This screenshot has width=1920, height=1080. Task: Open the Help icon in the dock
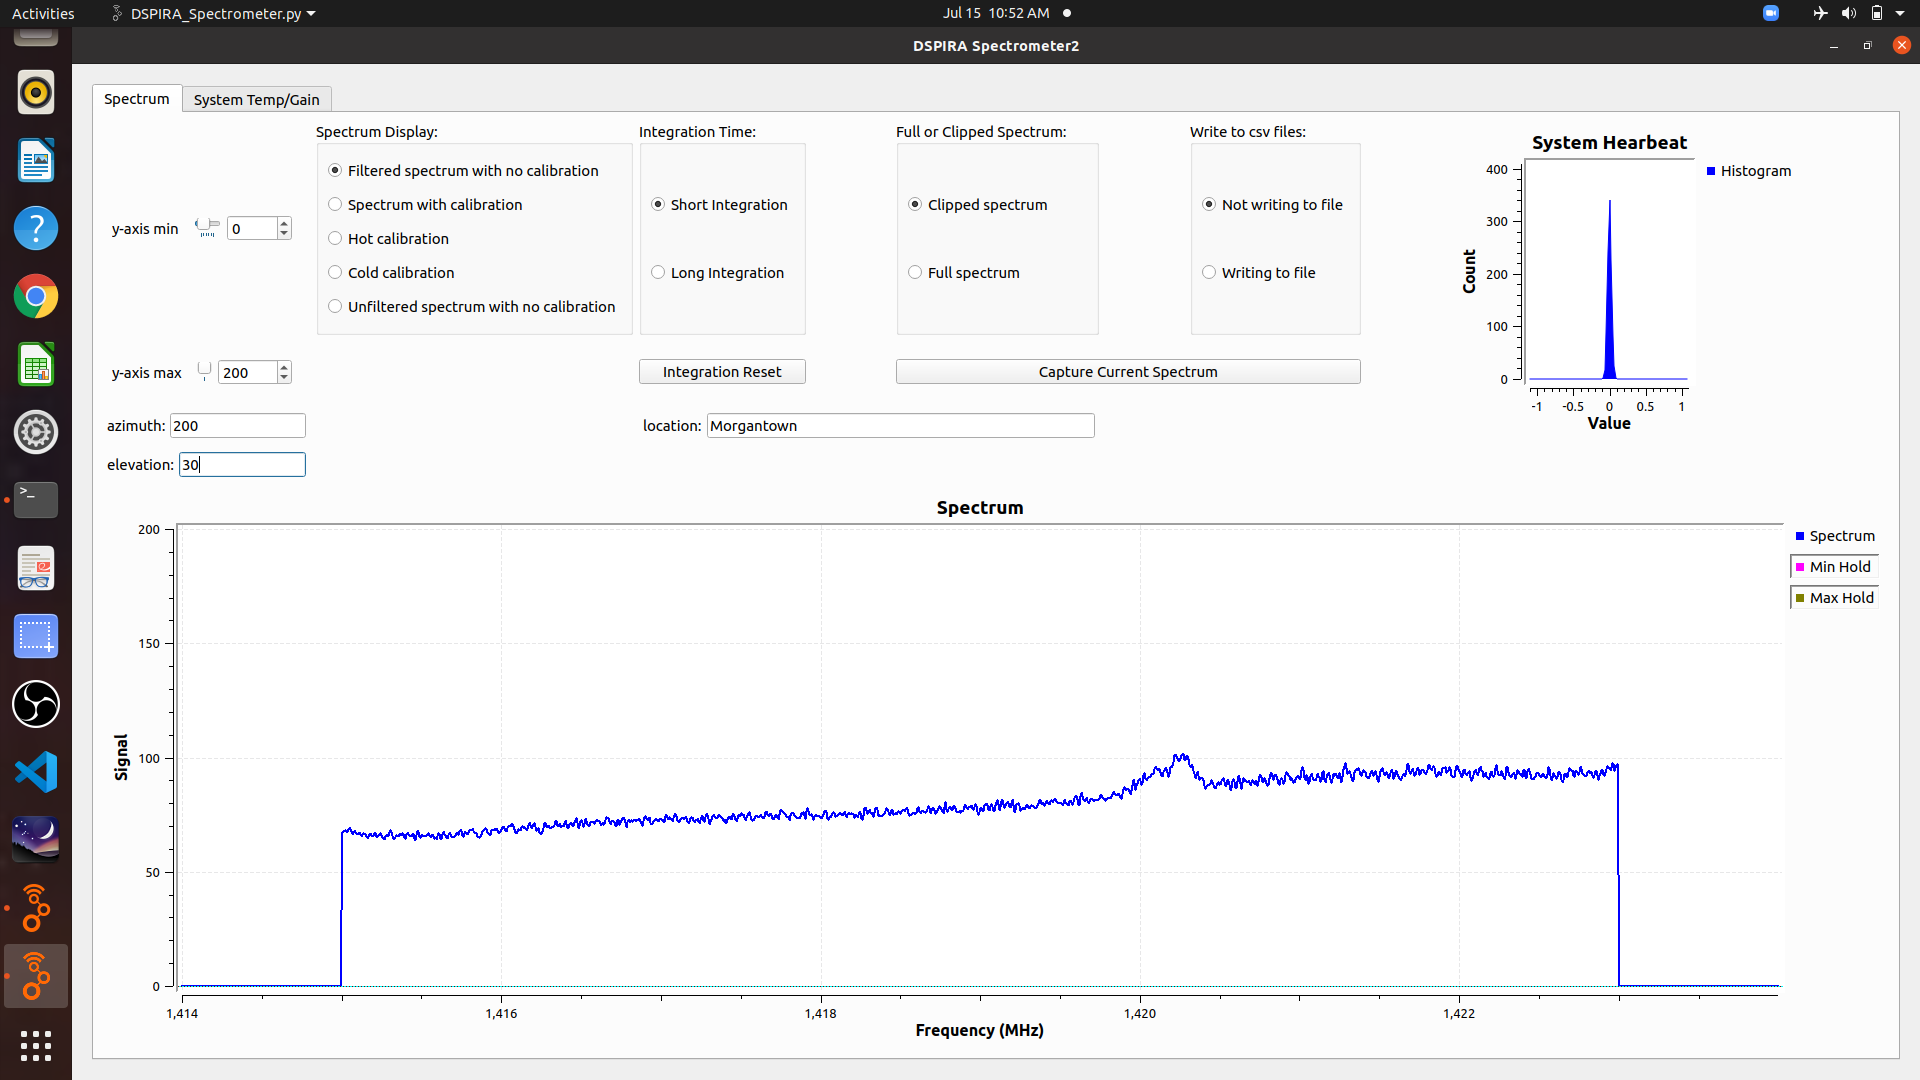tap(36, 229)
